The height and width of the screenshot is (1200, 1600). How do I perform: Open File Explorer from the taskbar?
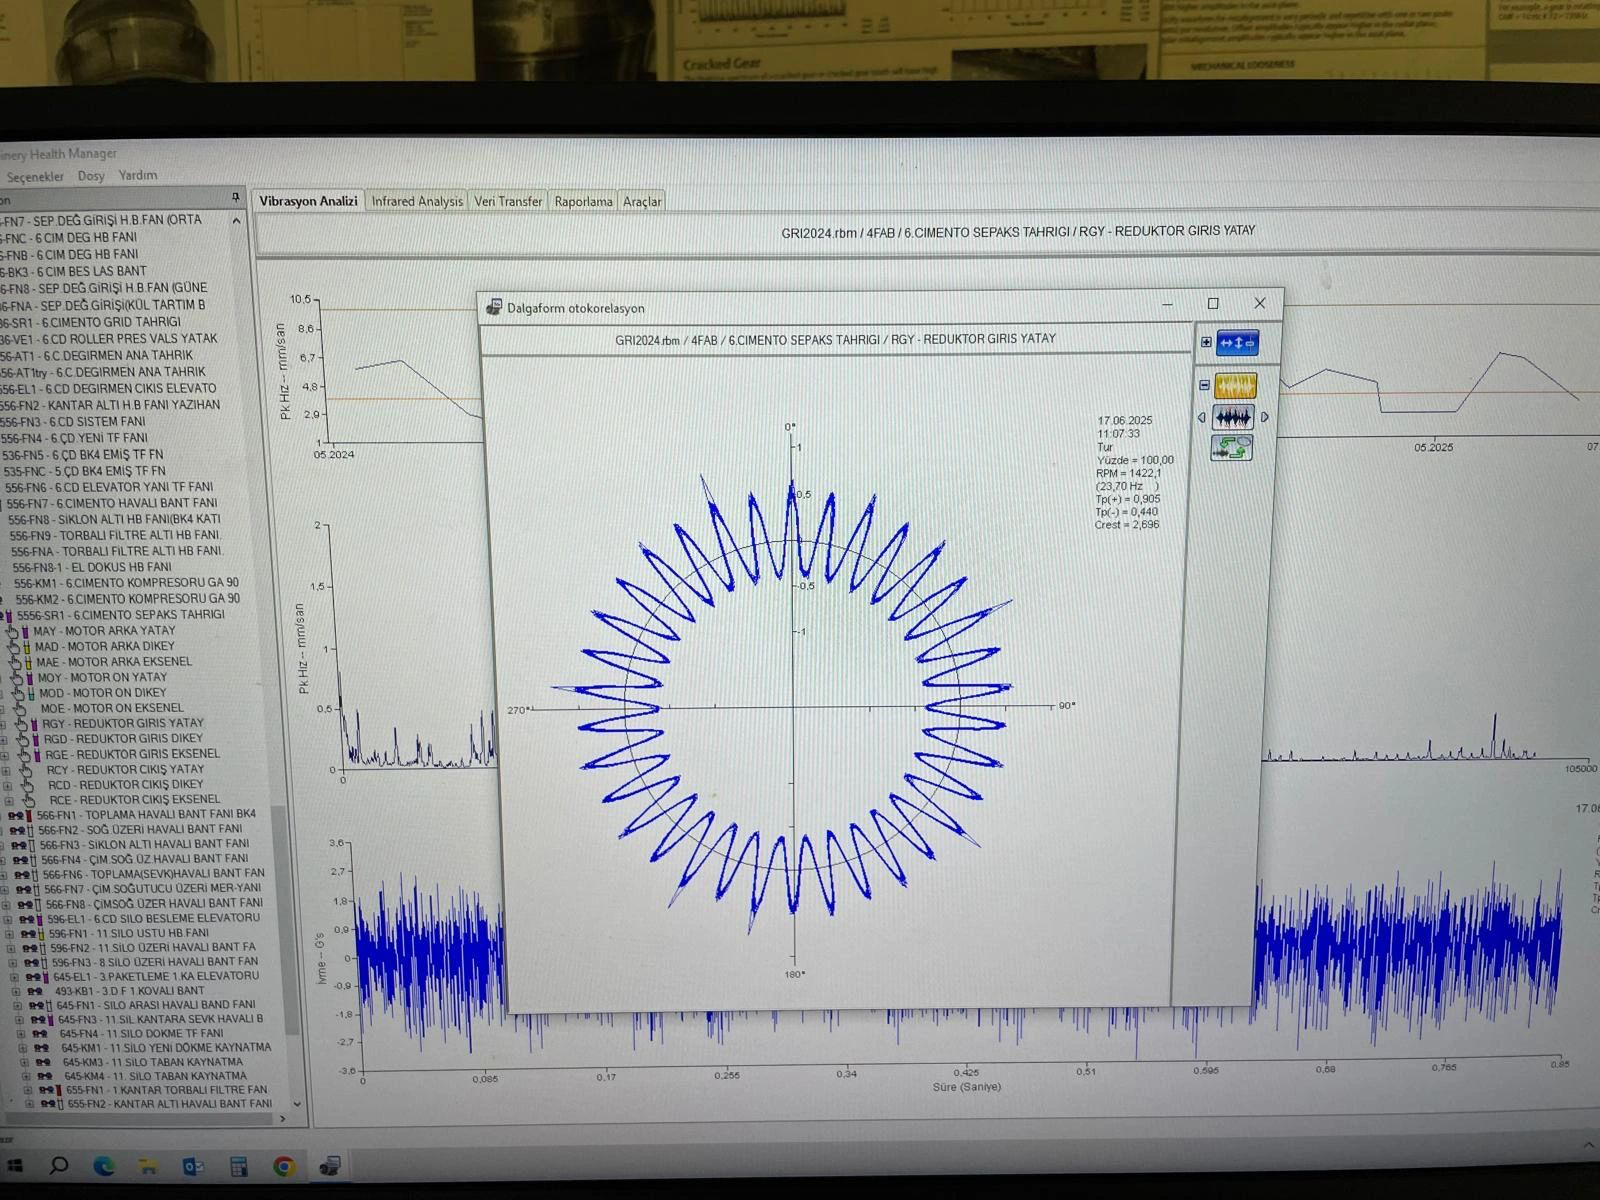(x=148, y=1166)
